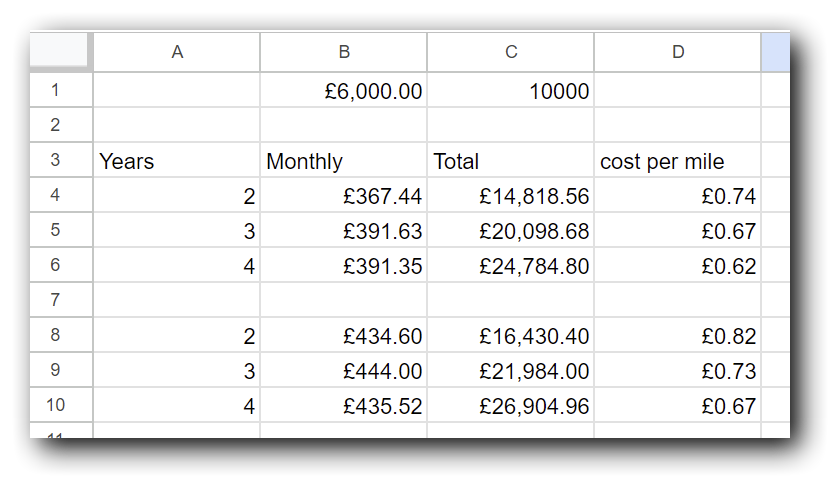Click the £0.82 cost per mile cell

click(677, 336)
